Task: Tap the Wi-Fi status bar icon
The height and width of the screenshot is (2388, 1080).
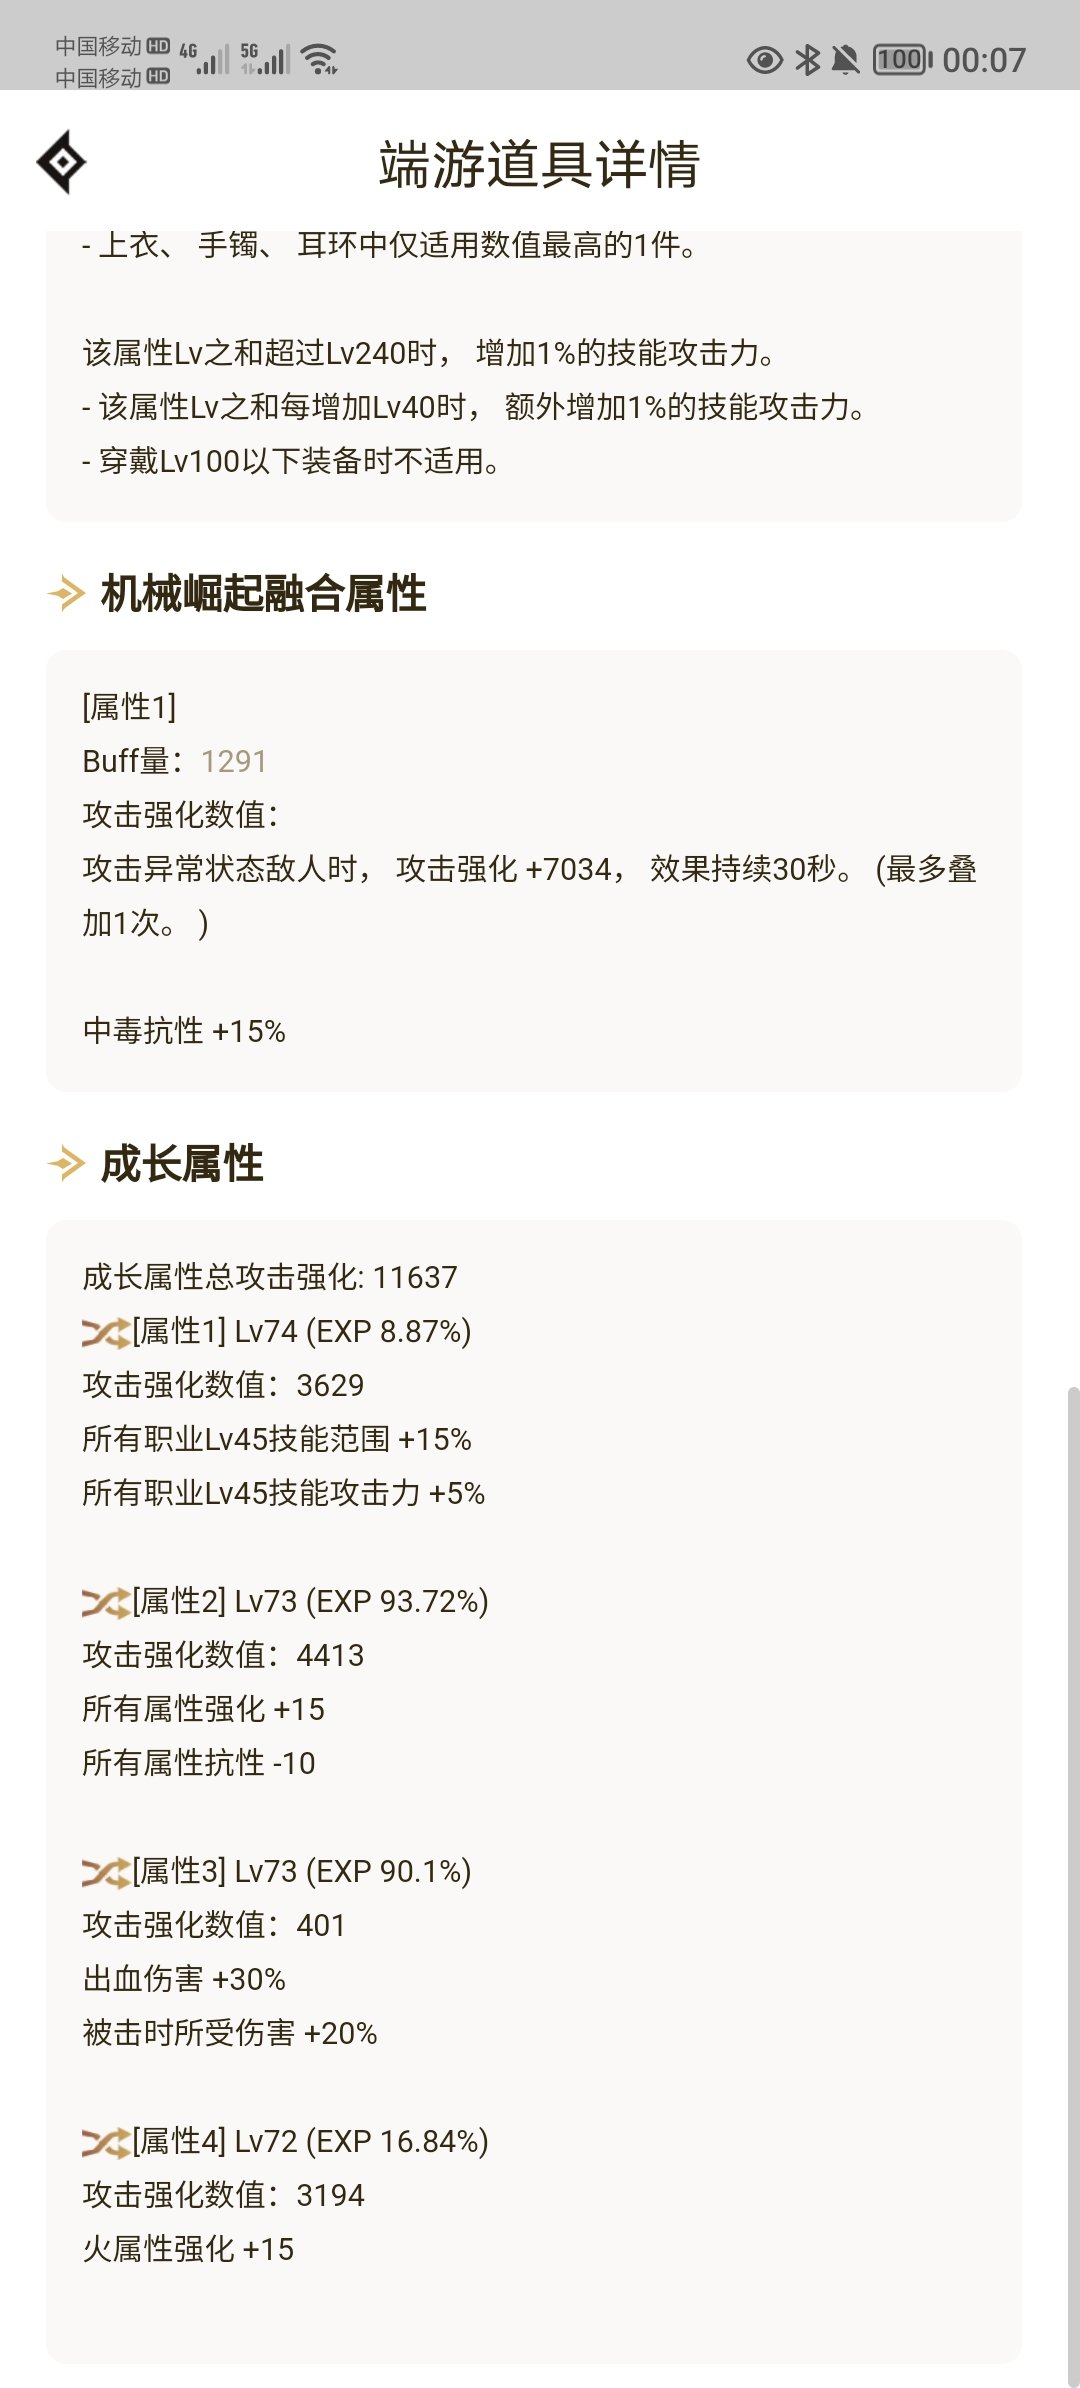Action: 320,59
